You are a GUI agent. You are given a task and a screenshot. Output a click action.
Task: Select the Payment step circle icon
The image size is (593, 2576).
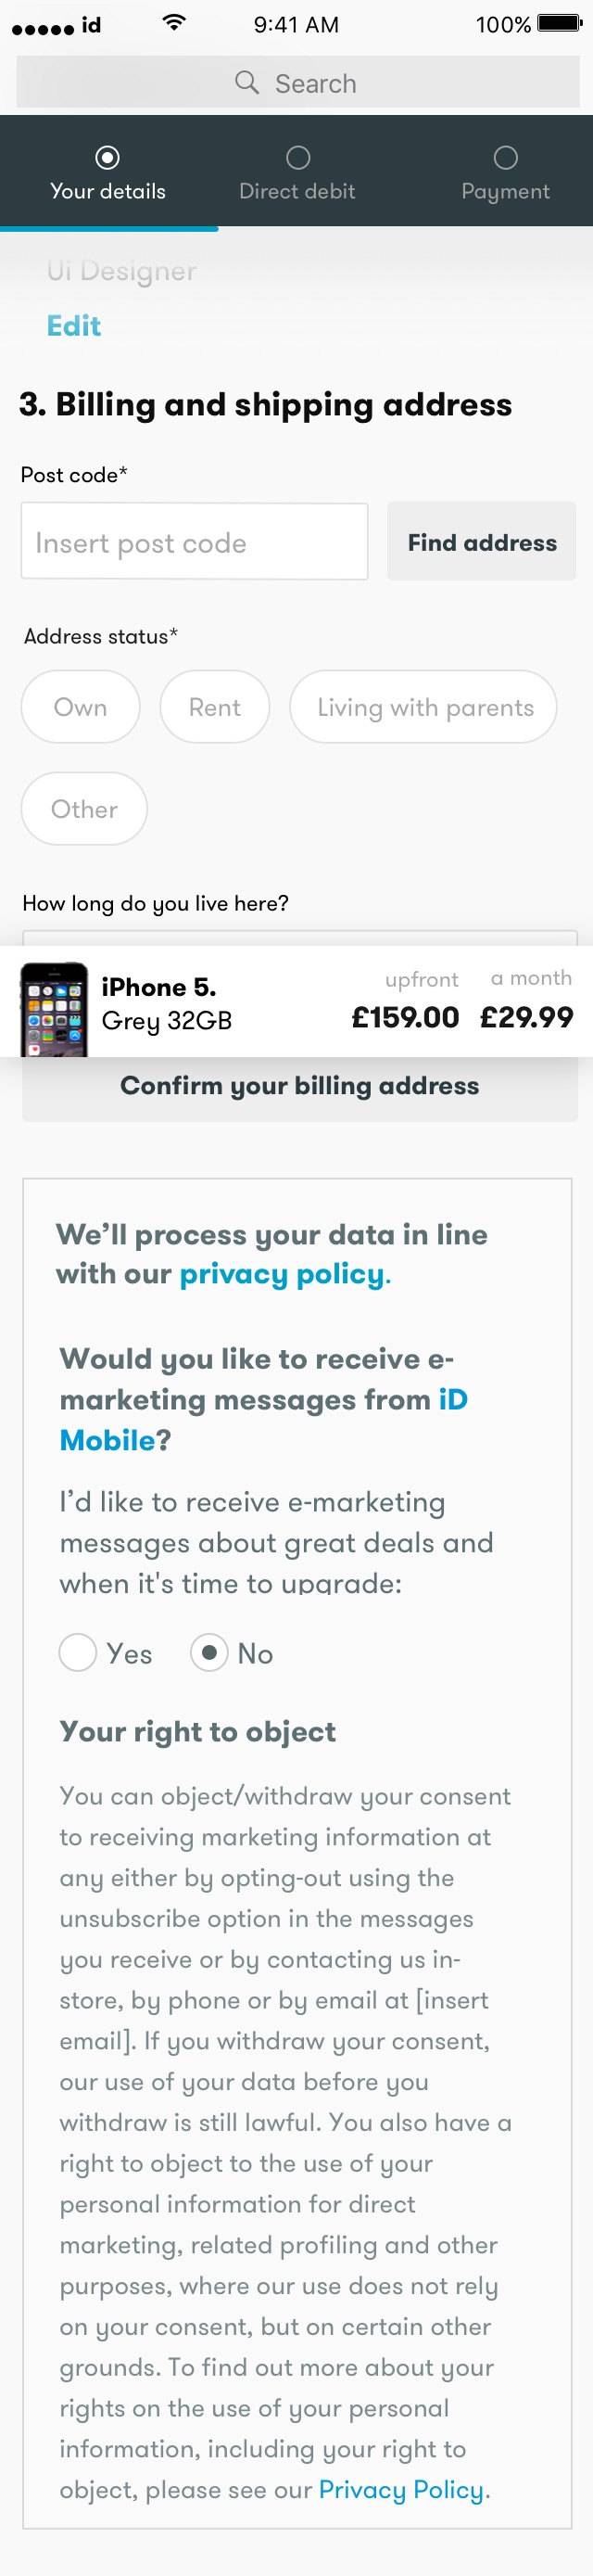pyautogui.click(x=506, y=158)
